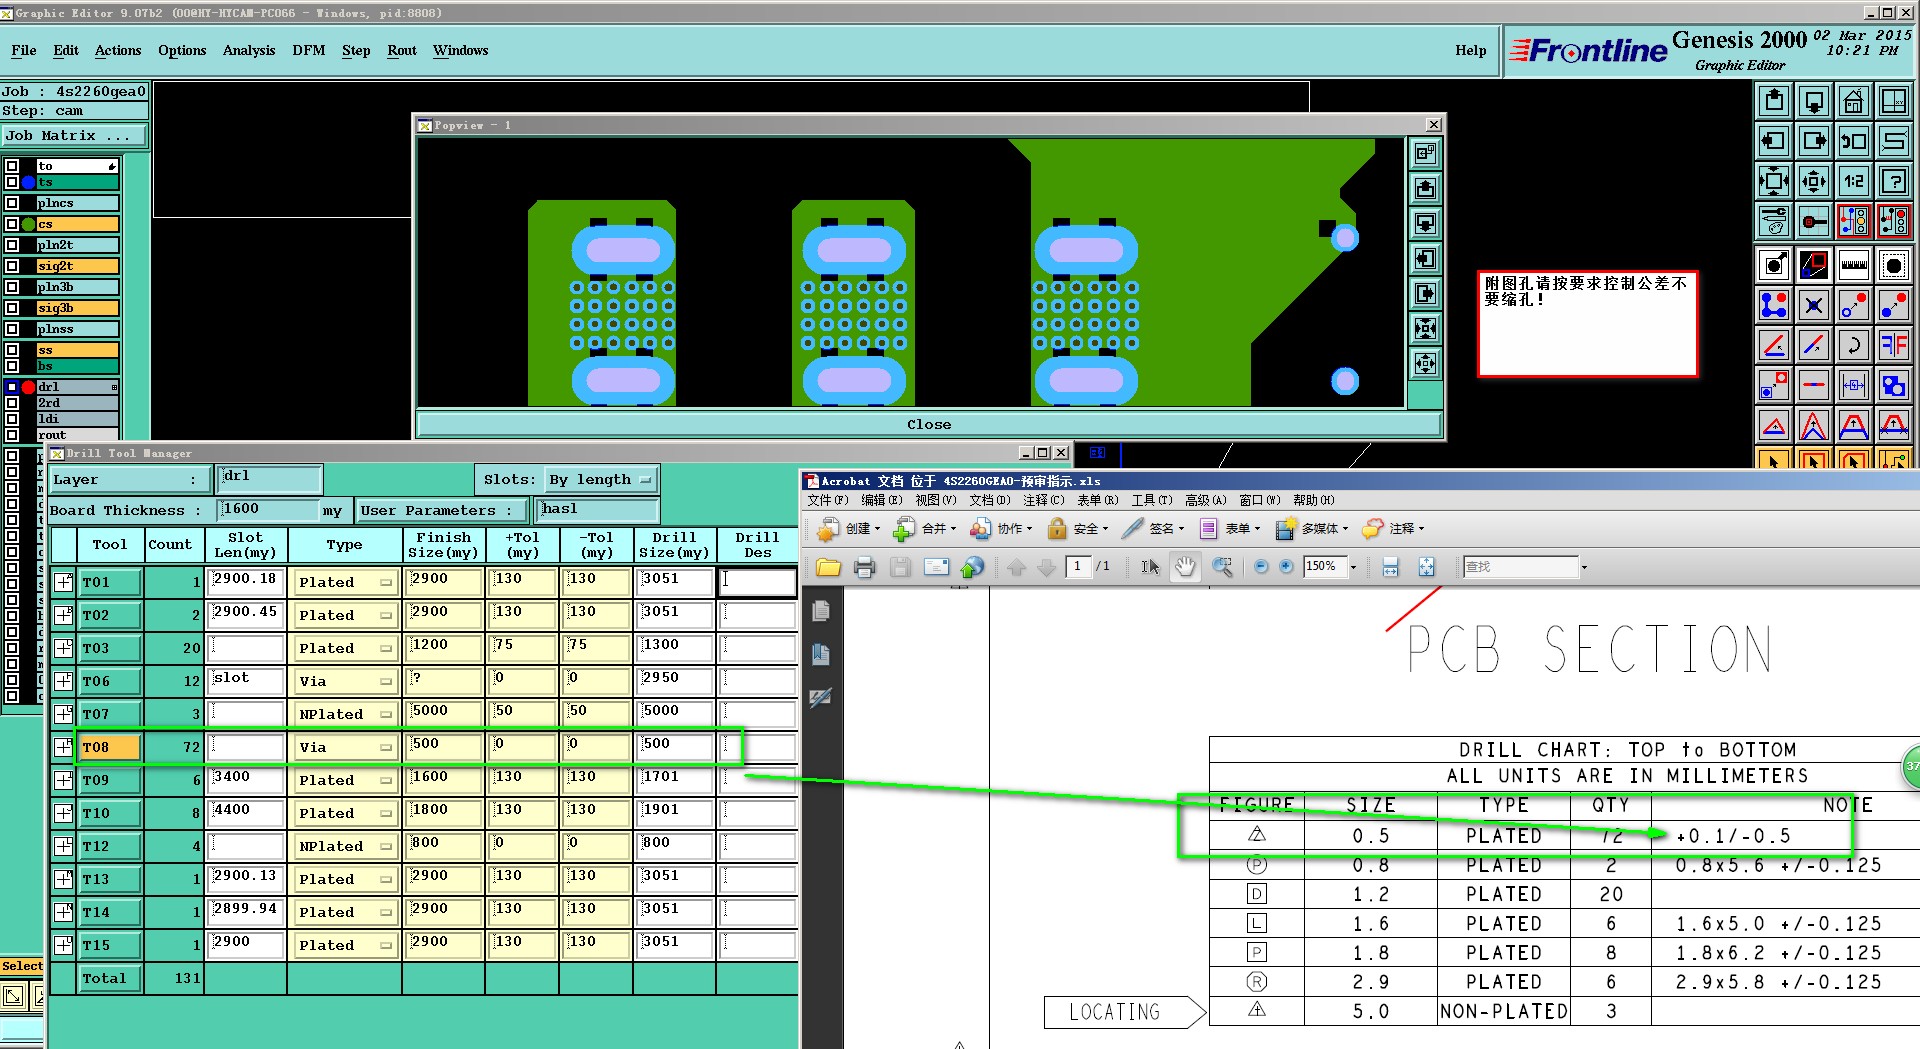Screen dimensions: 1920x1049
Task: Open the Actions menu
Action: (x=118, y=50)
